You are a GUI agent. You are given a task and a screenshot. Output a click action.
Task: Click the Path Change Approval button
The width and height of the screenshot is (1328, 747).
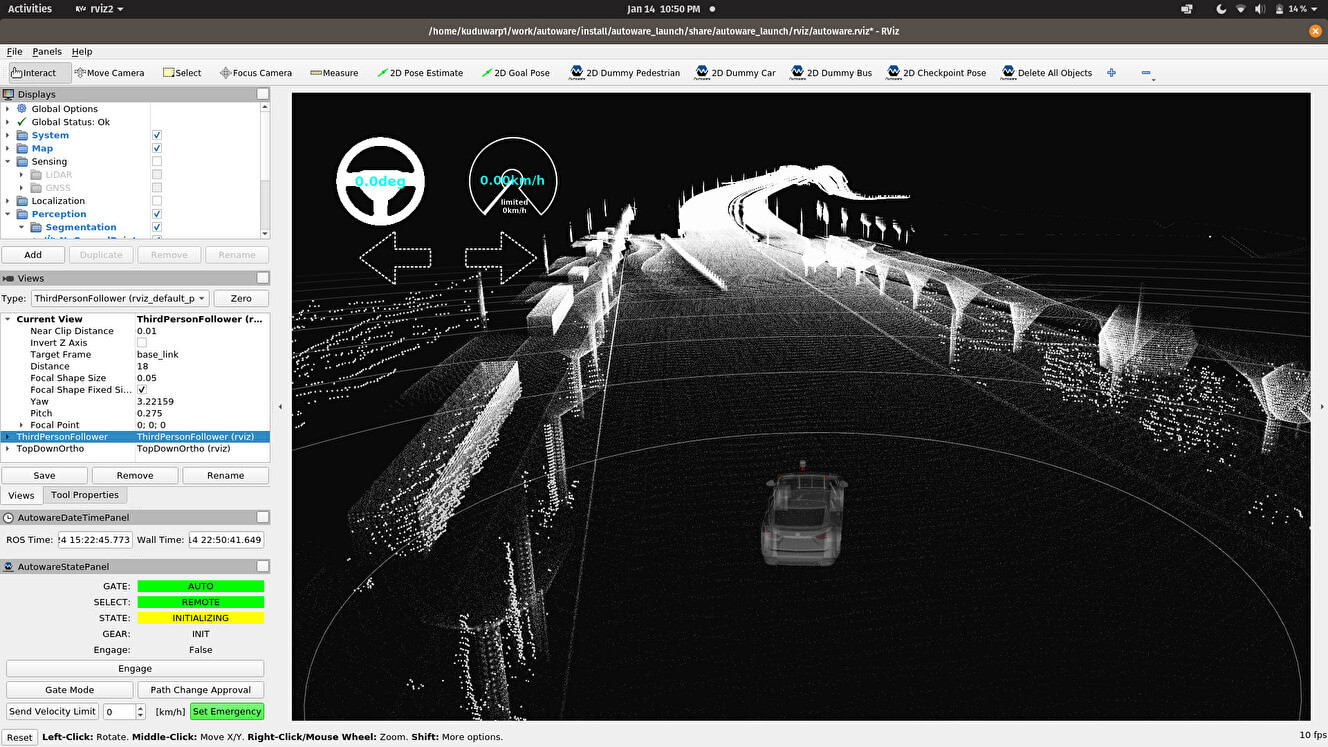click(201, 690)
